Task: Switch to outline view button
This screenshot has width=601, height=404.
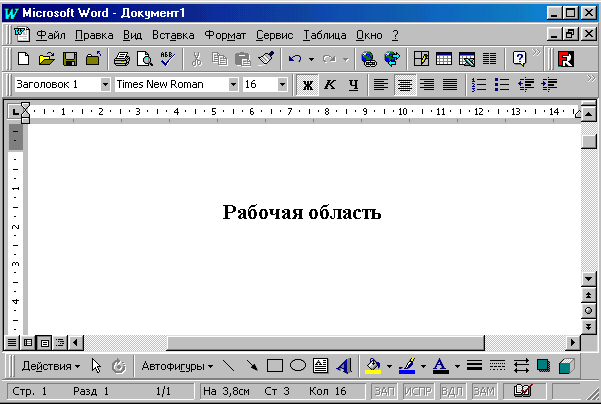Action: point(60,342)
